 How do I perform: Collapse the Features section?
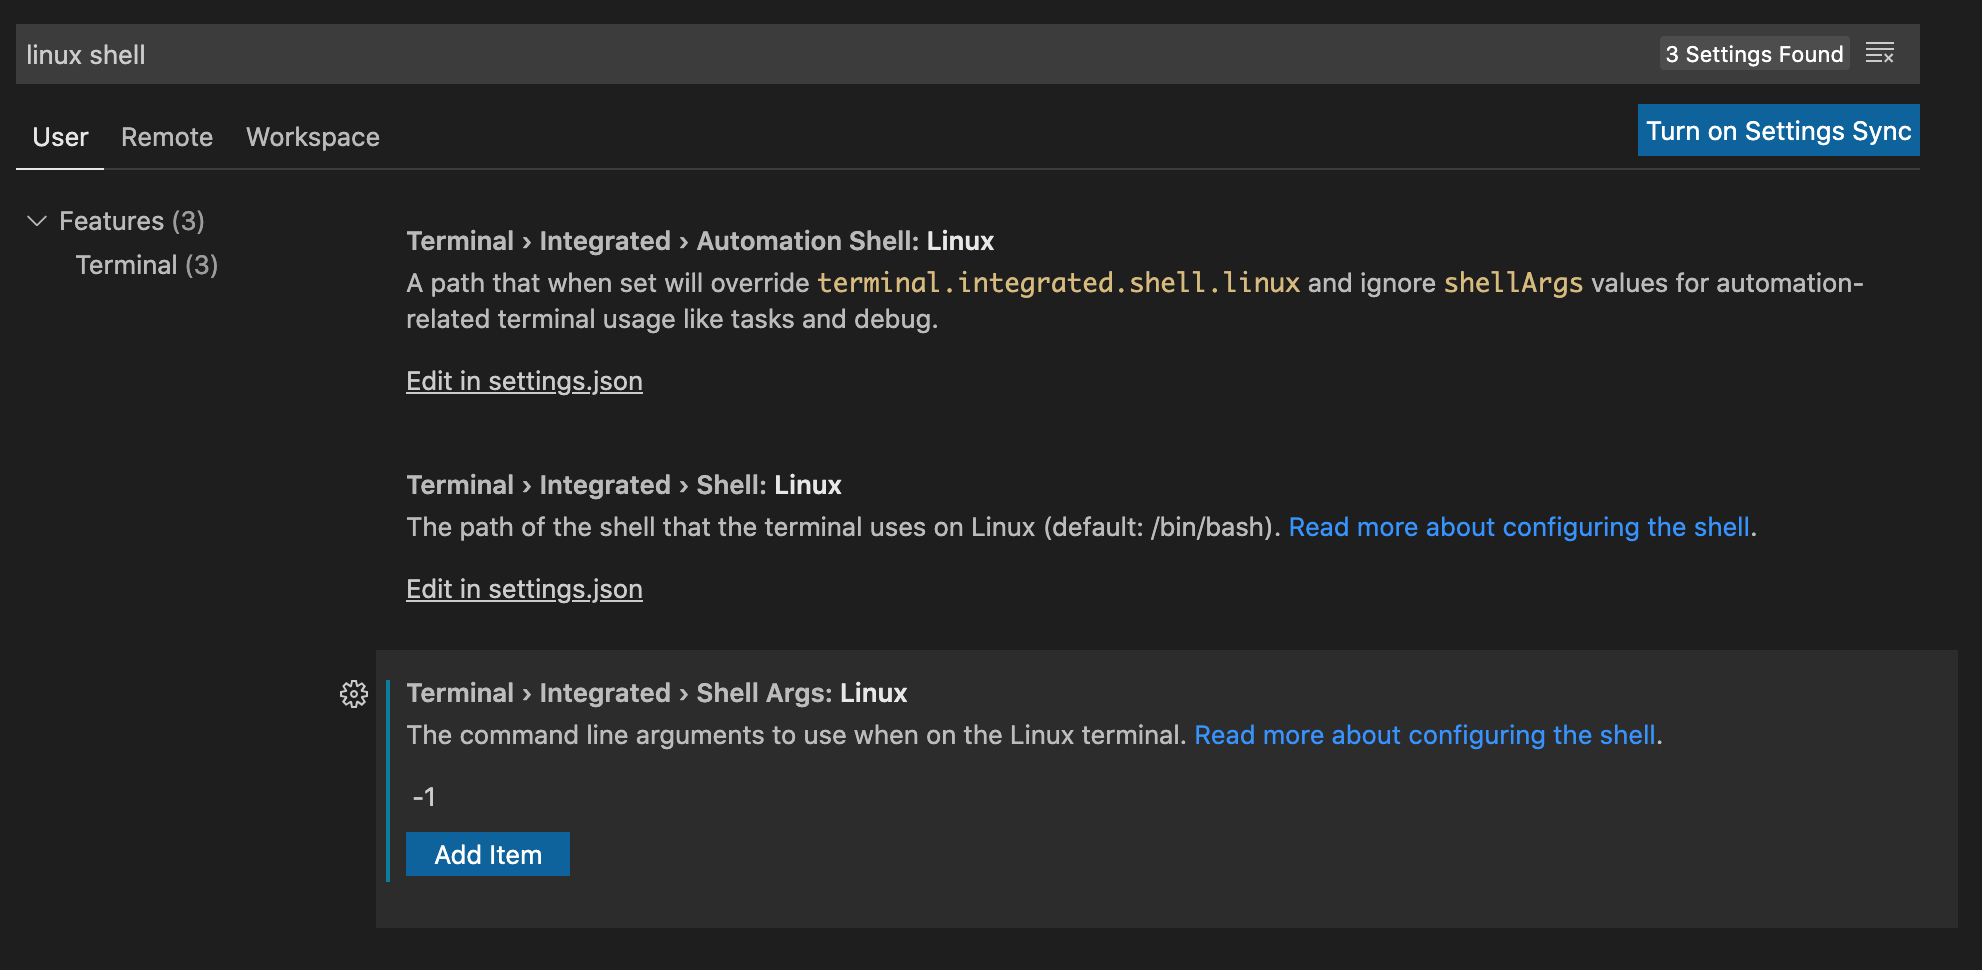[x=37, y=221]
